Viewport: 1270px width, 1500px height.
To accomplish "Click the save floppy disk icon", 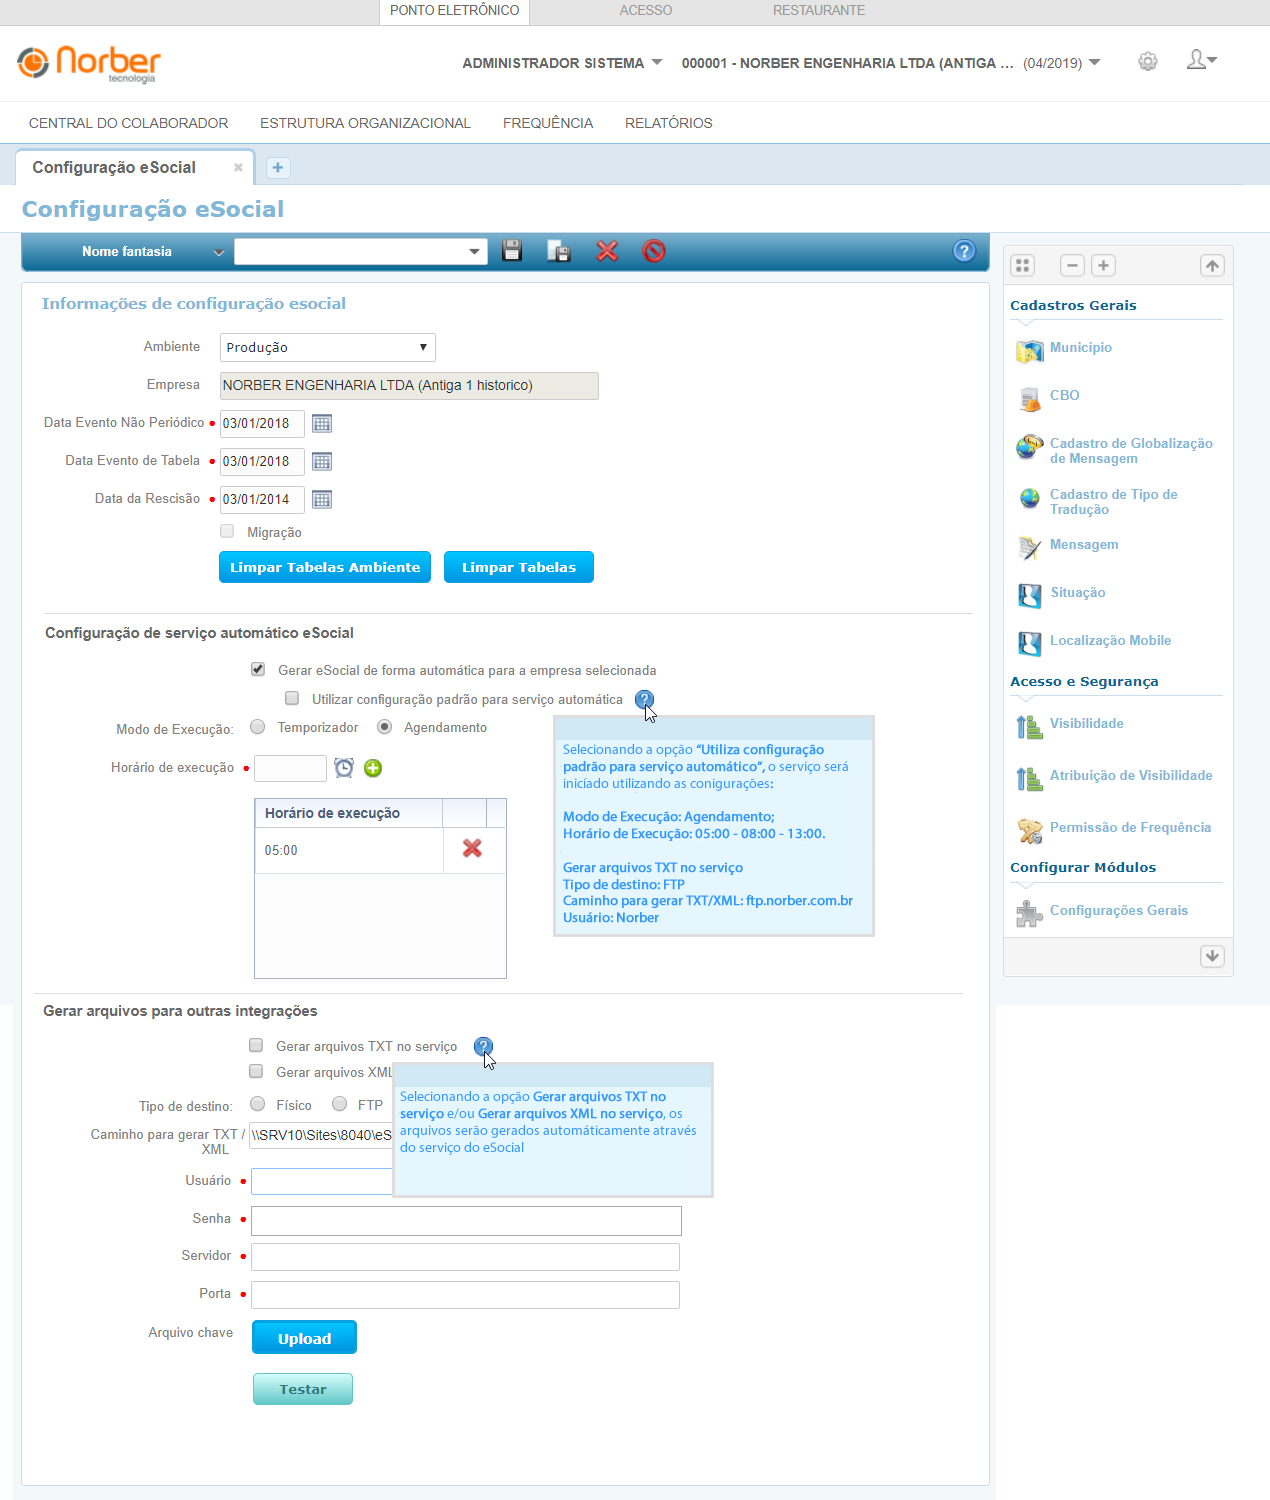I will (x=512, y=251).
